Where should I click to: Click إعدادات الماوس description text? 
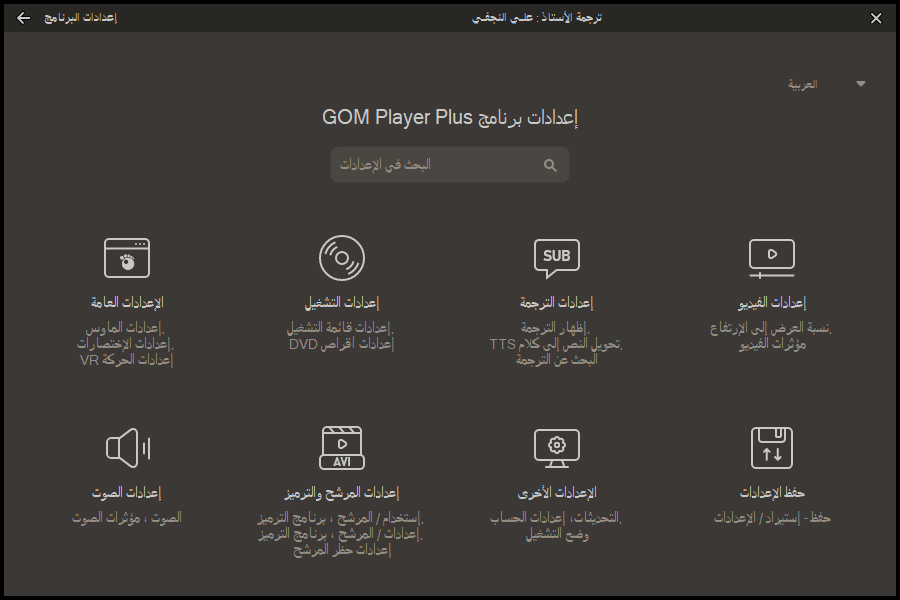125,328
